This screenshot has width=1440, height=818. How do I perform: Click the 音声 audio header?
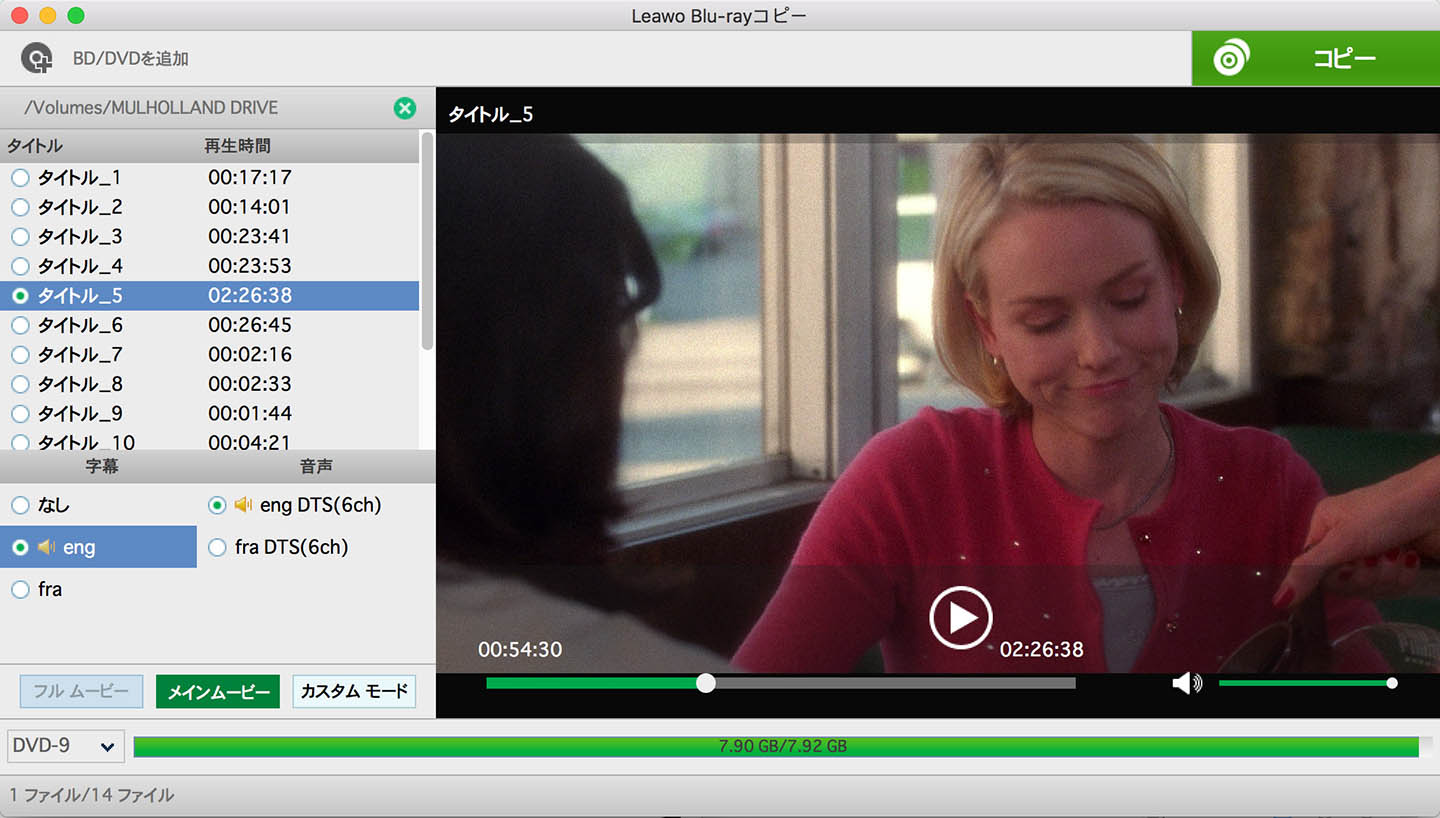tap(316, 466)
